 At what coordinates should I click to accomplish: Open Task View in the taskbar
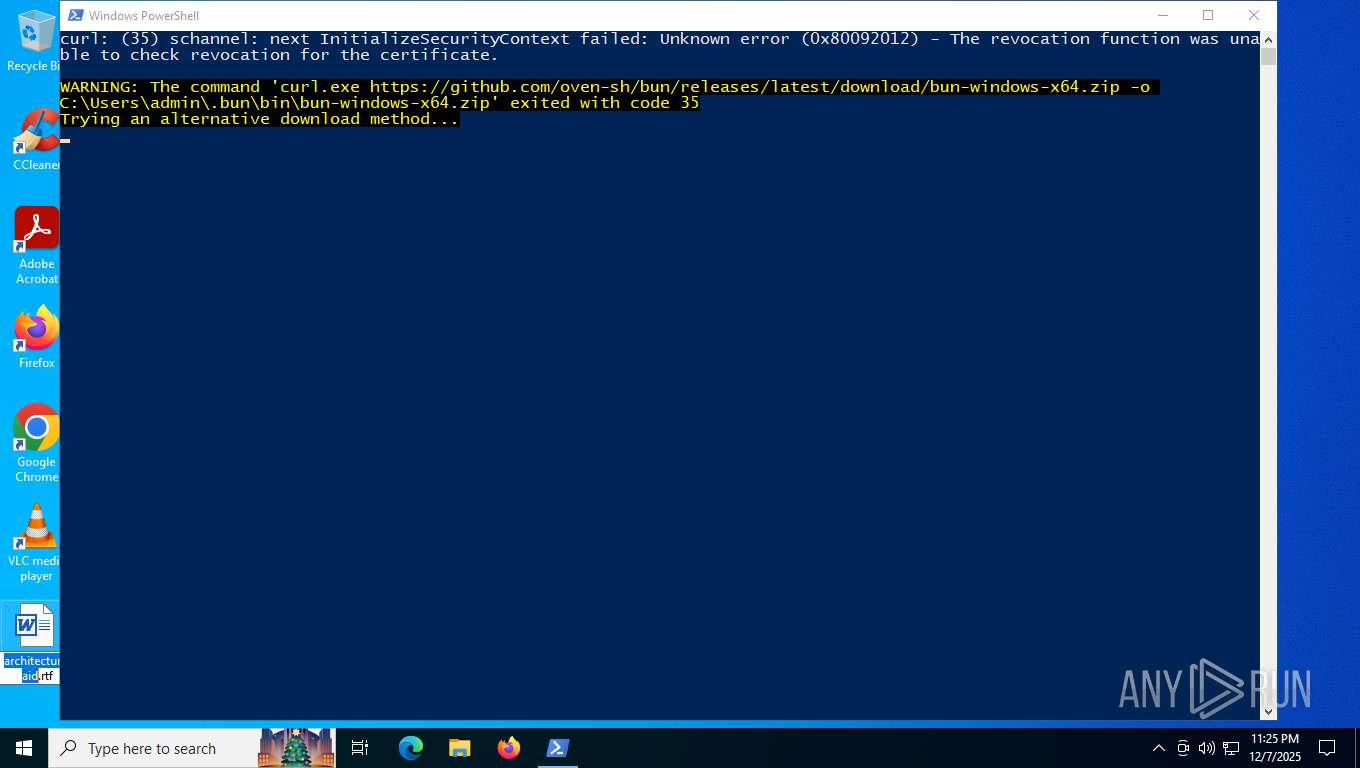(x=360, y=748)
